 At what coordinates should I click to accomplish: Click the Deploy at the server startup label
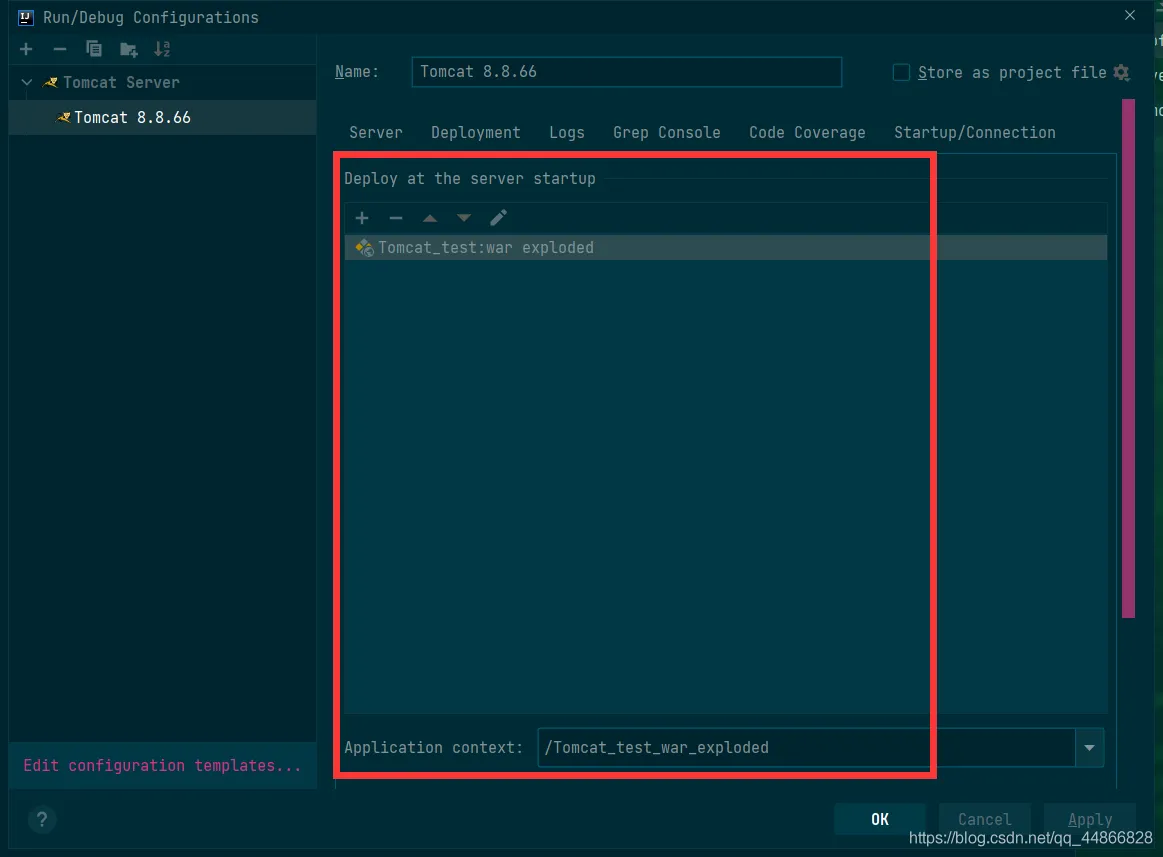tap(470, 178)
